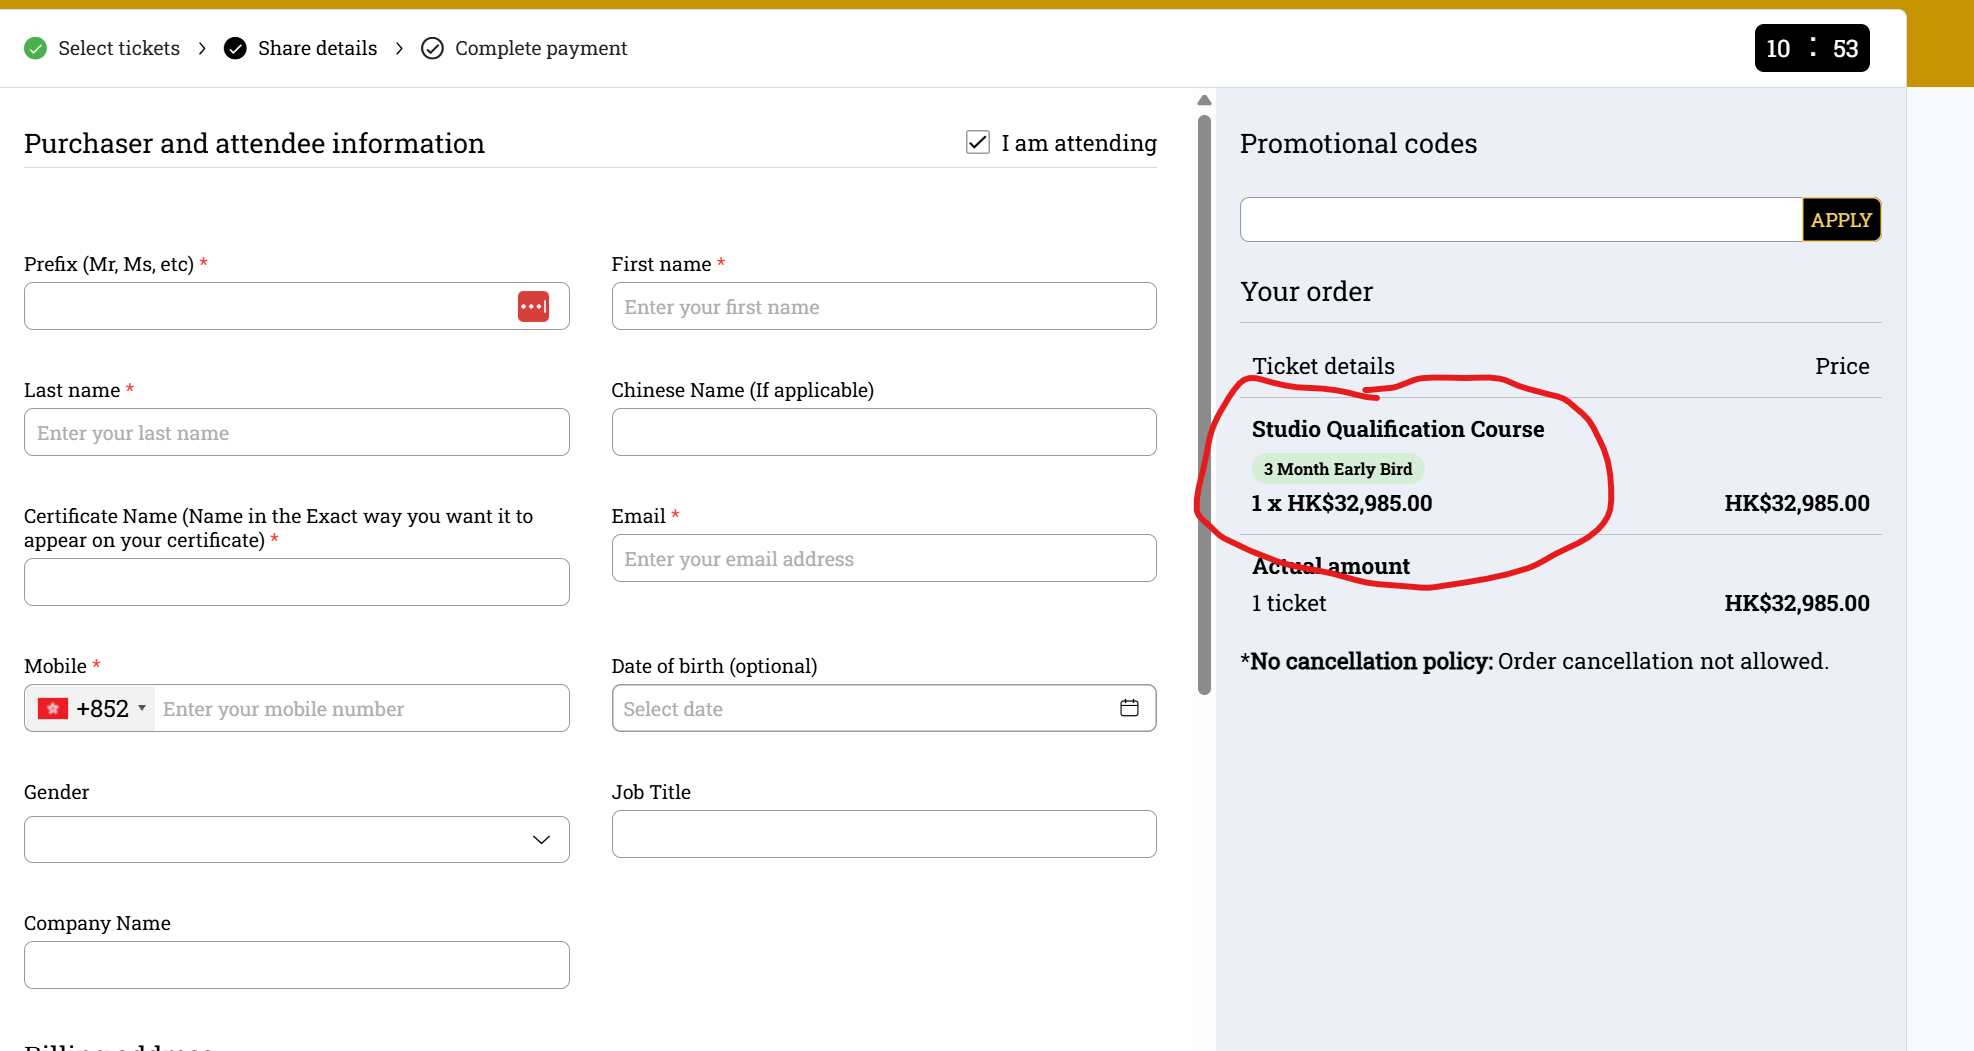This screenshot has height=1051, width=1974.
Task: Click the First name input field
Action: tap(883, 306)
